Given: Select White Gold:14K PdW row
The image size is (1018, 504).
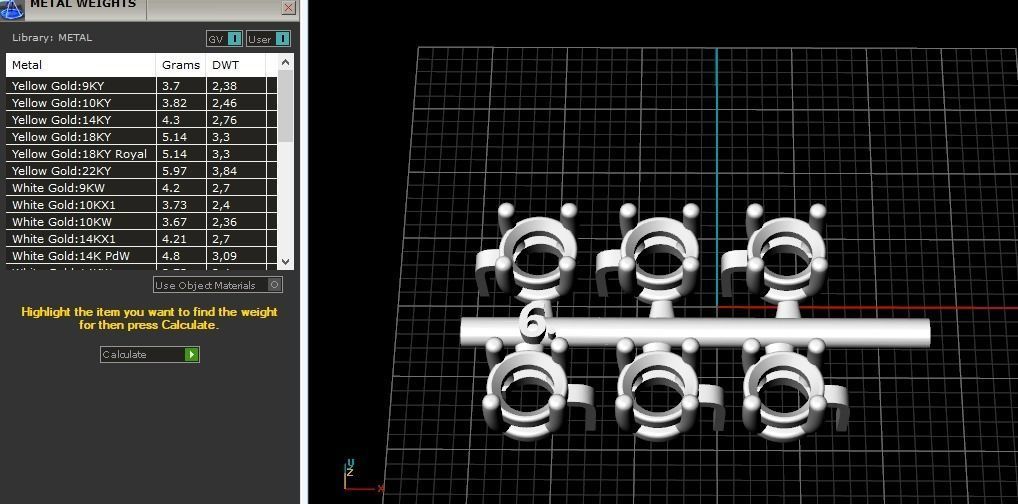Looking at the screenshot, I should point(141,256).
